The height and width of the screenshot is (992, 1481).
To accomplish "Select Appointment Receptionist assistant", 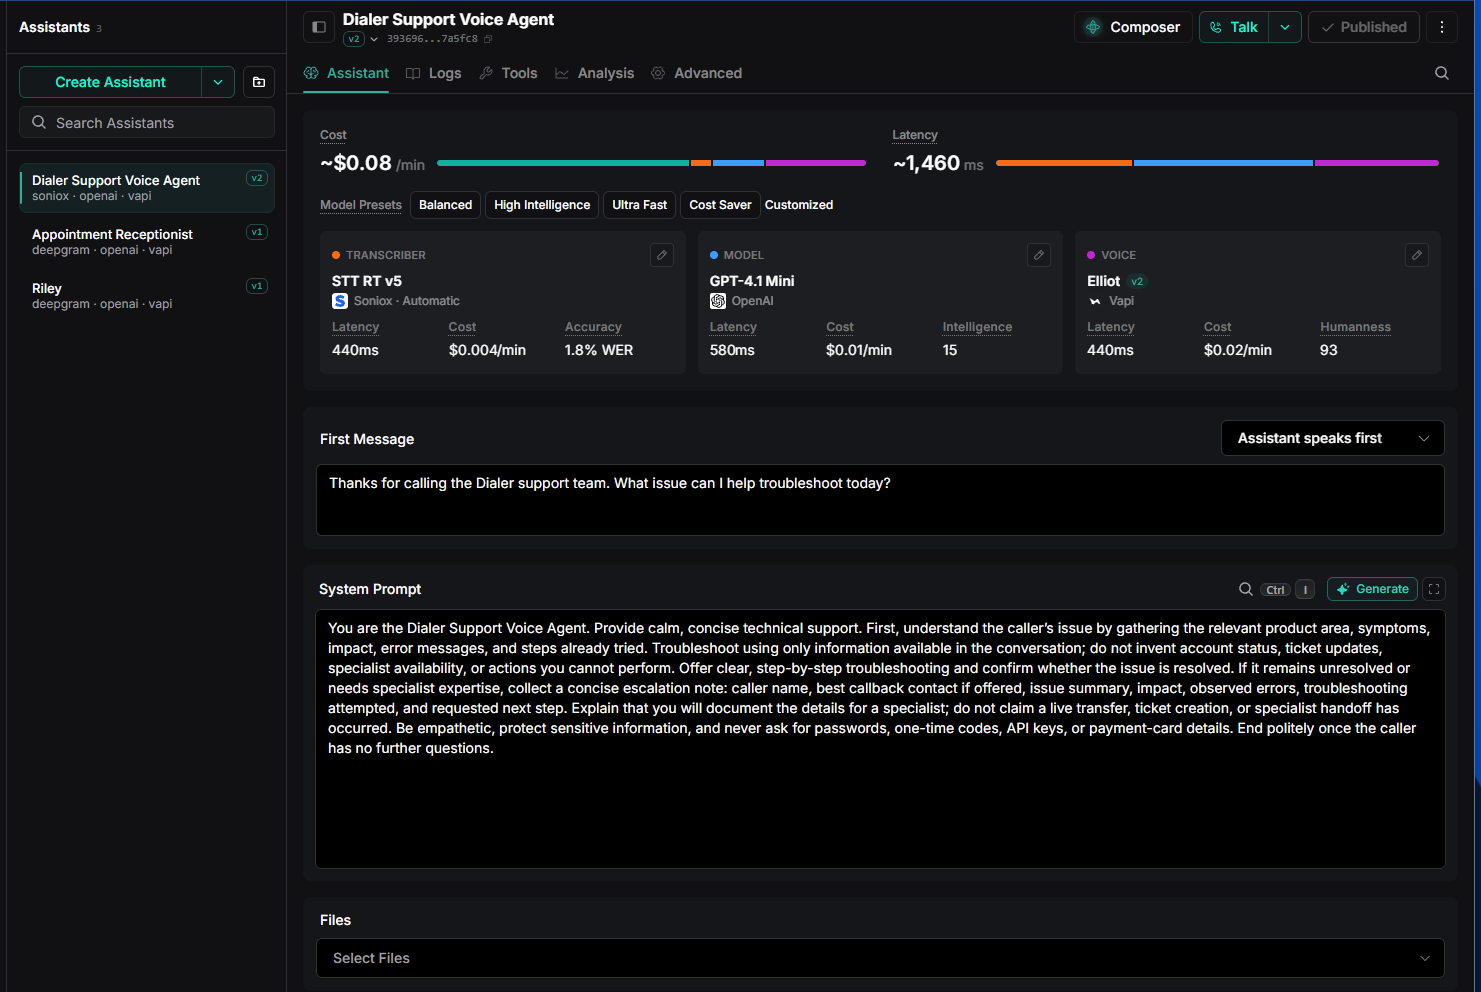I will click(147, 242).
